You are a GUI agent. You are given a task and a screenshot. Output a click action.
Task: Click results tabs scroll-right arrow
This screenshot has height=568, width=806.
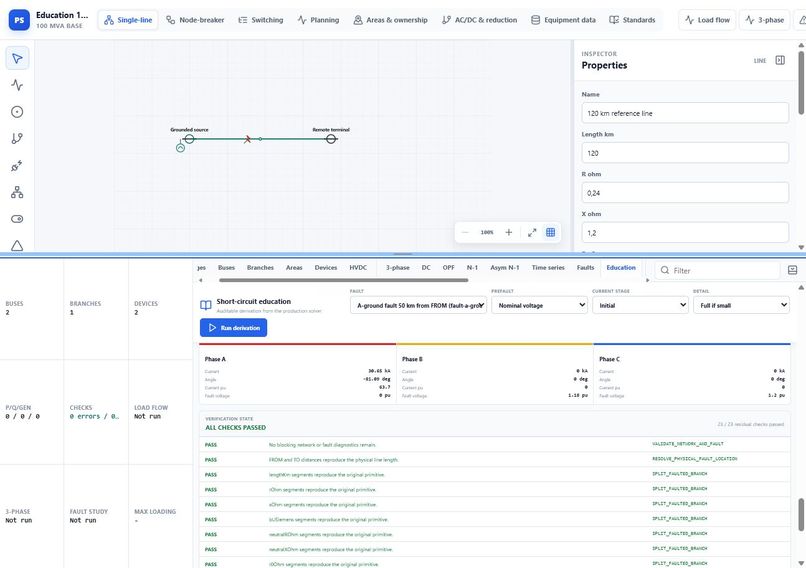tap(648, 280)
